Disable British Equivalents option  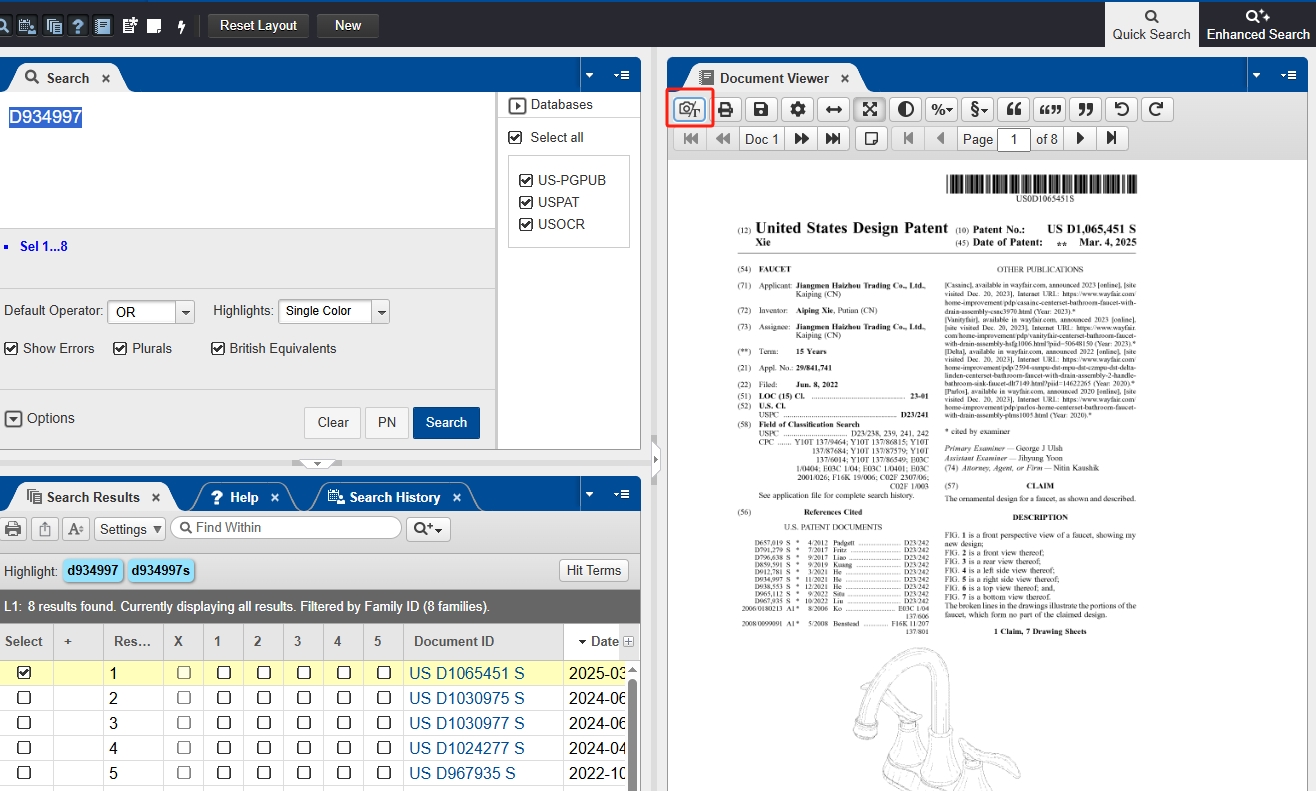(x=217, y=349)
